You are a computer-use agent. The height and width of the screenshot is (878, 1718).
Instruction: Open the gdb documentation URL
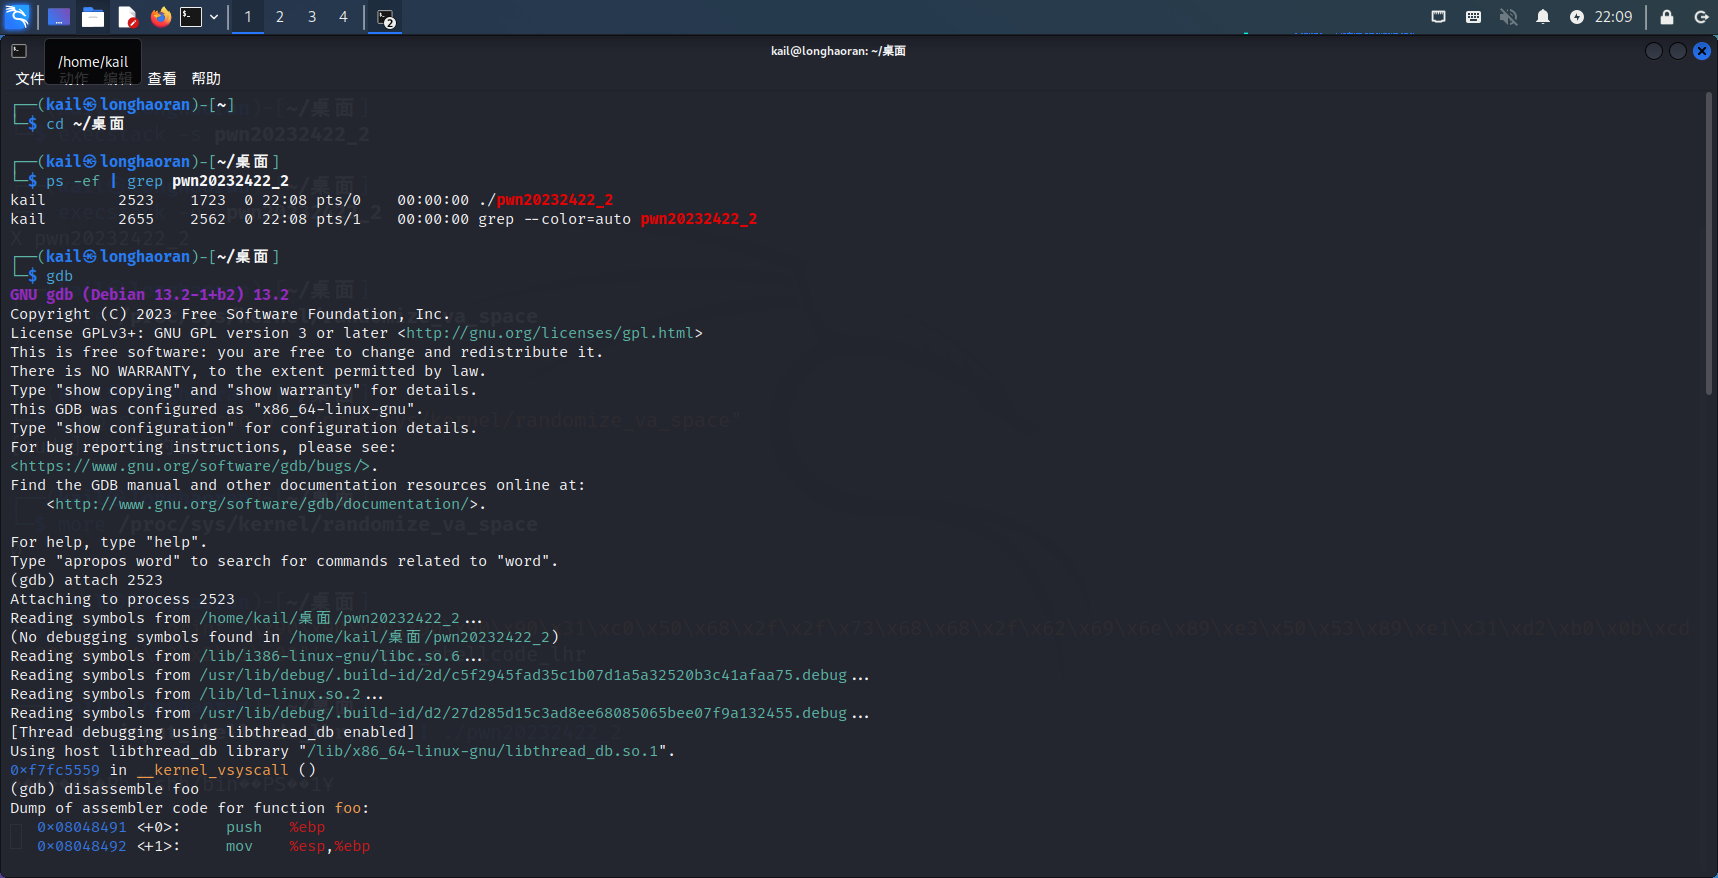262,504
